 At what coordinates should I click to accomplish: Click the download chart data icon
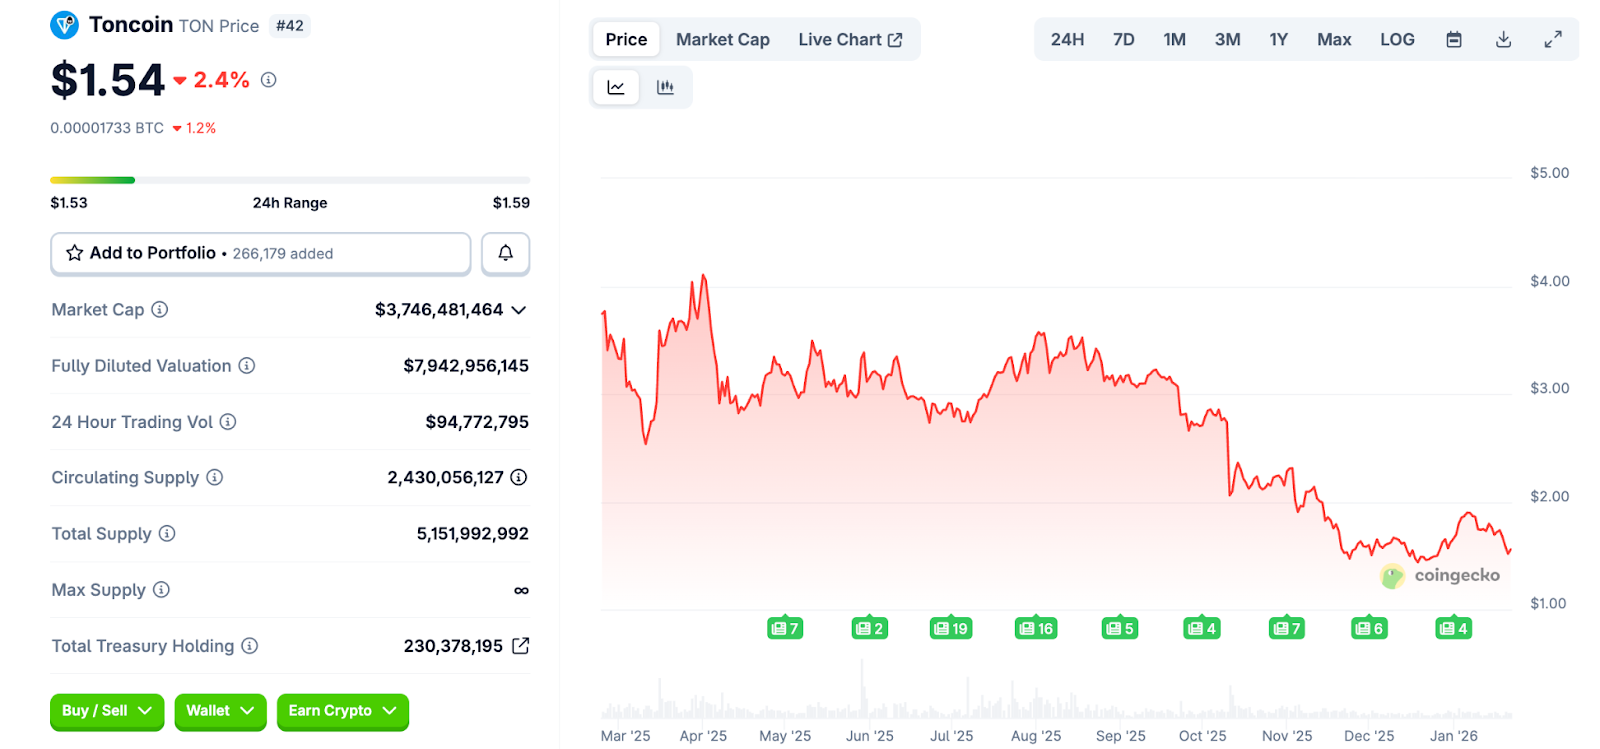point(1503,40)
